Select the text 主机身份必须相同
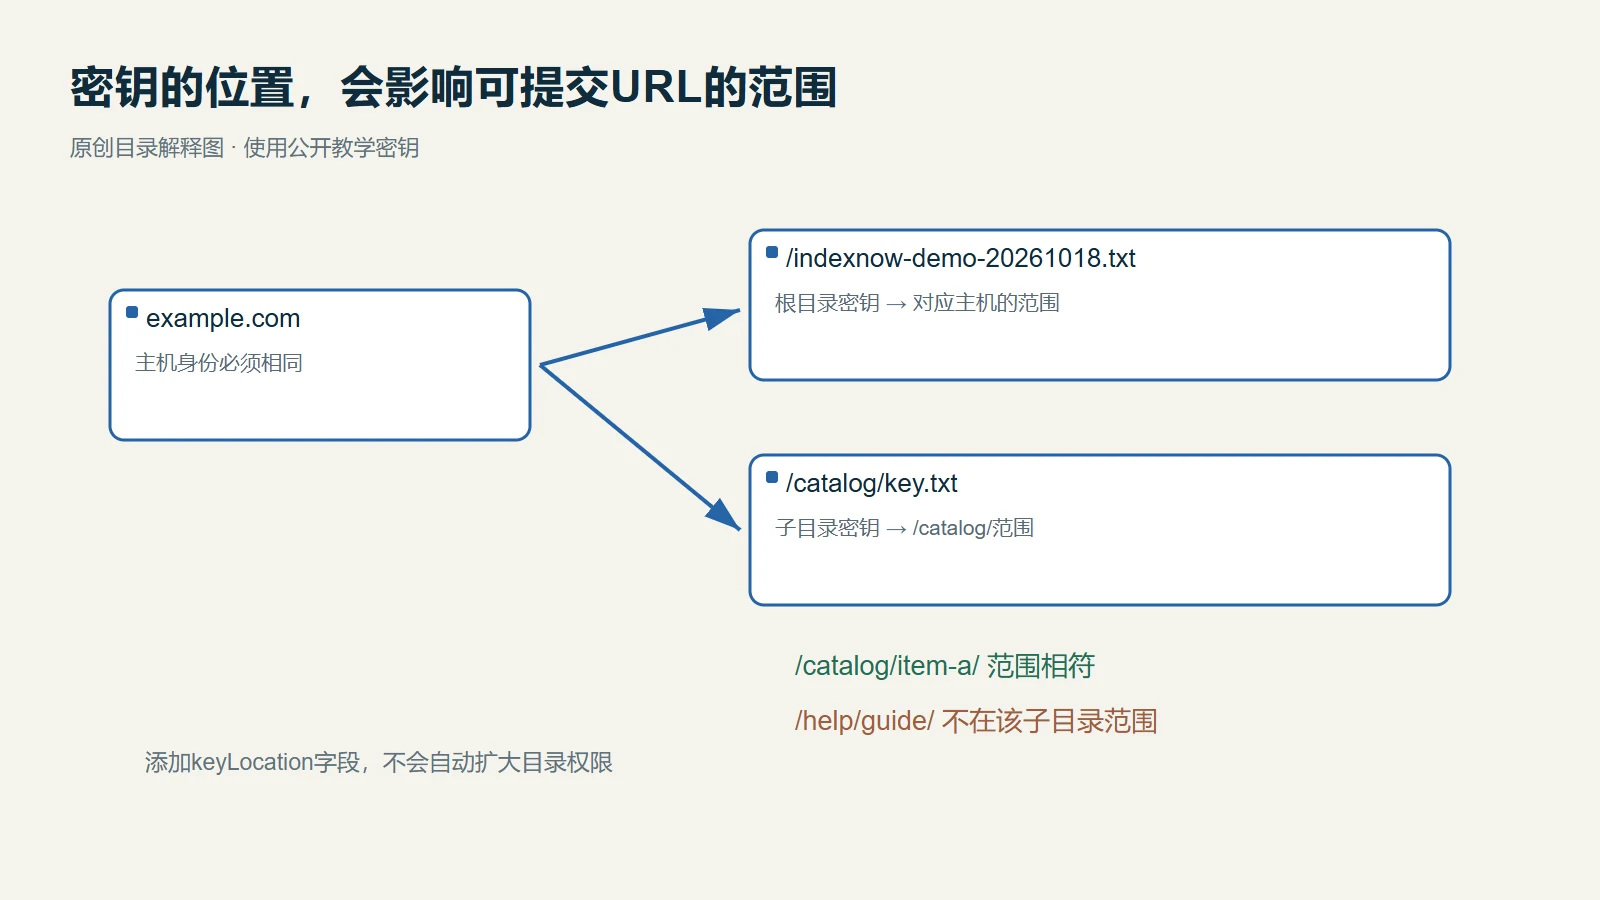 coord(219,363)
